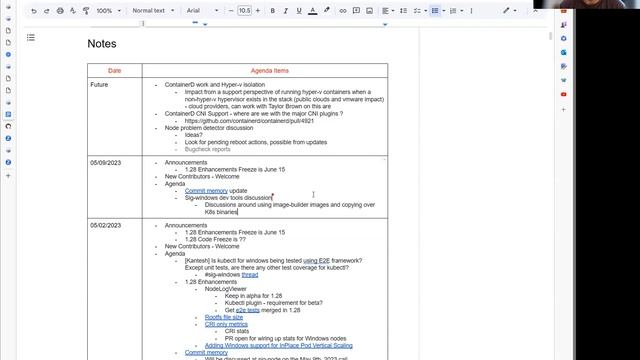This screenshot has width=640, height=360.
Task: Open the text color picker
Action: pyautogui.click(x=313, y=11)
